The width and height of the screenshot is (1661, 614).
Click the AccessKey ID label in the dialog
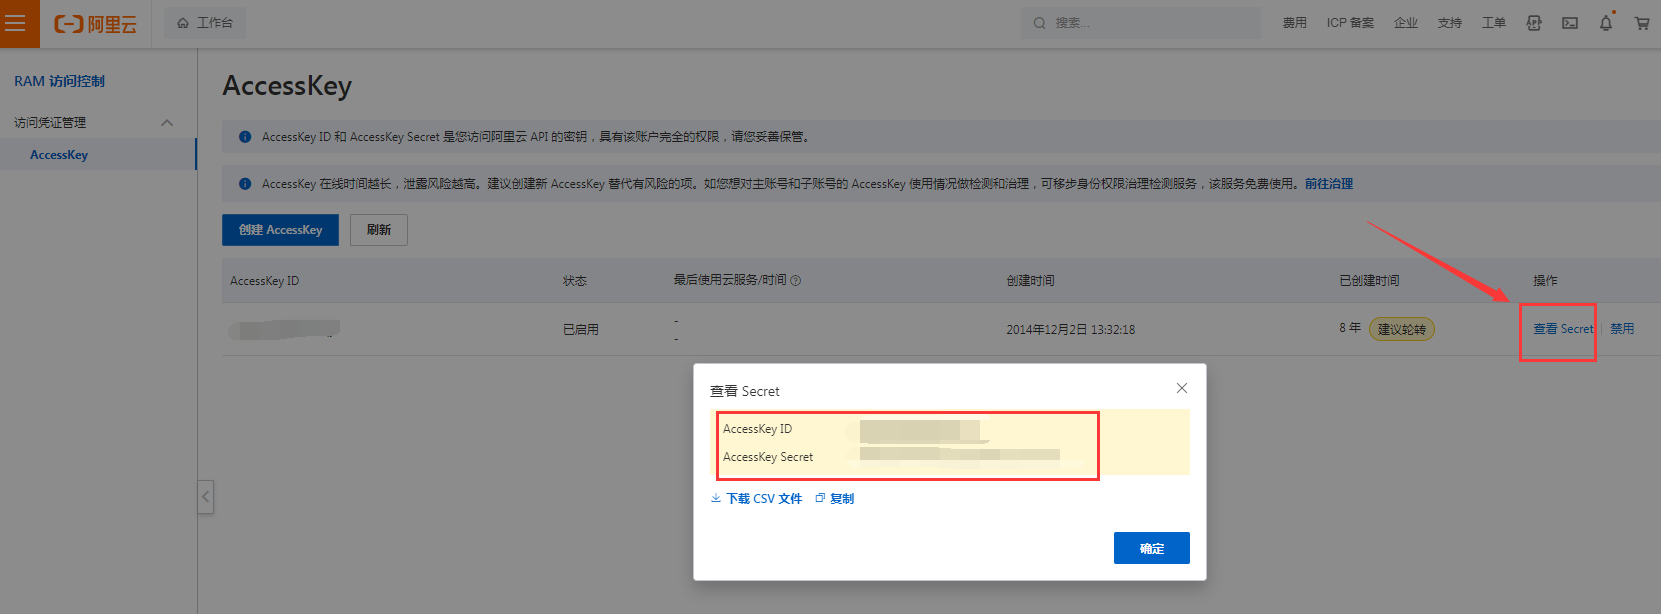757,429
